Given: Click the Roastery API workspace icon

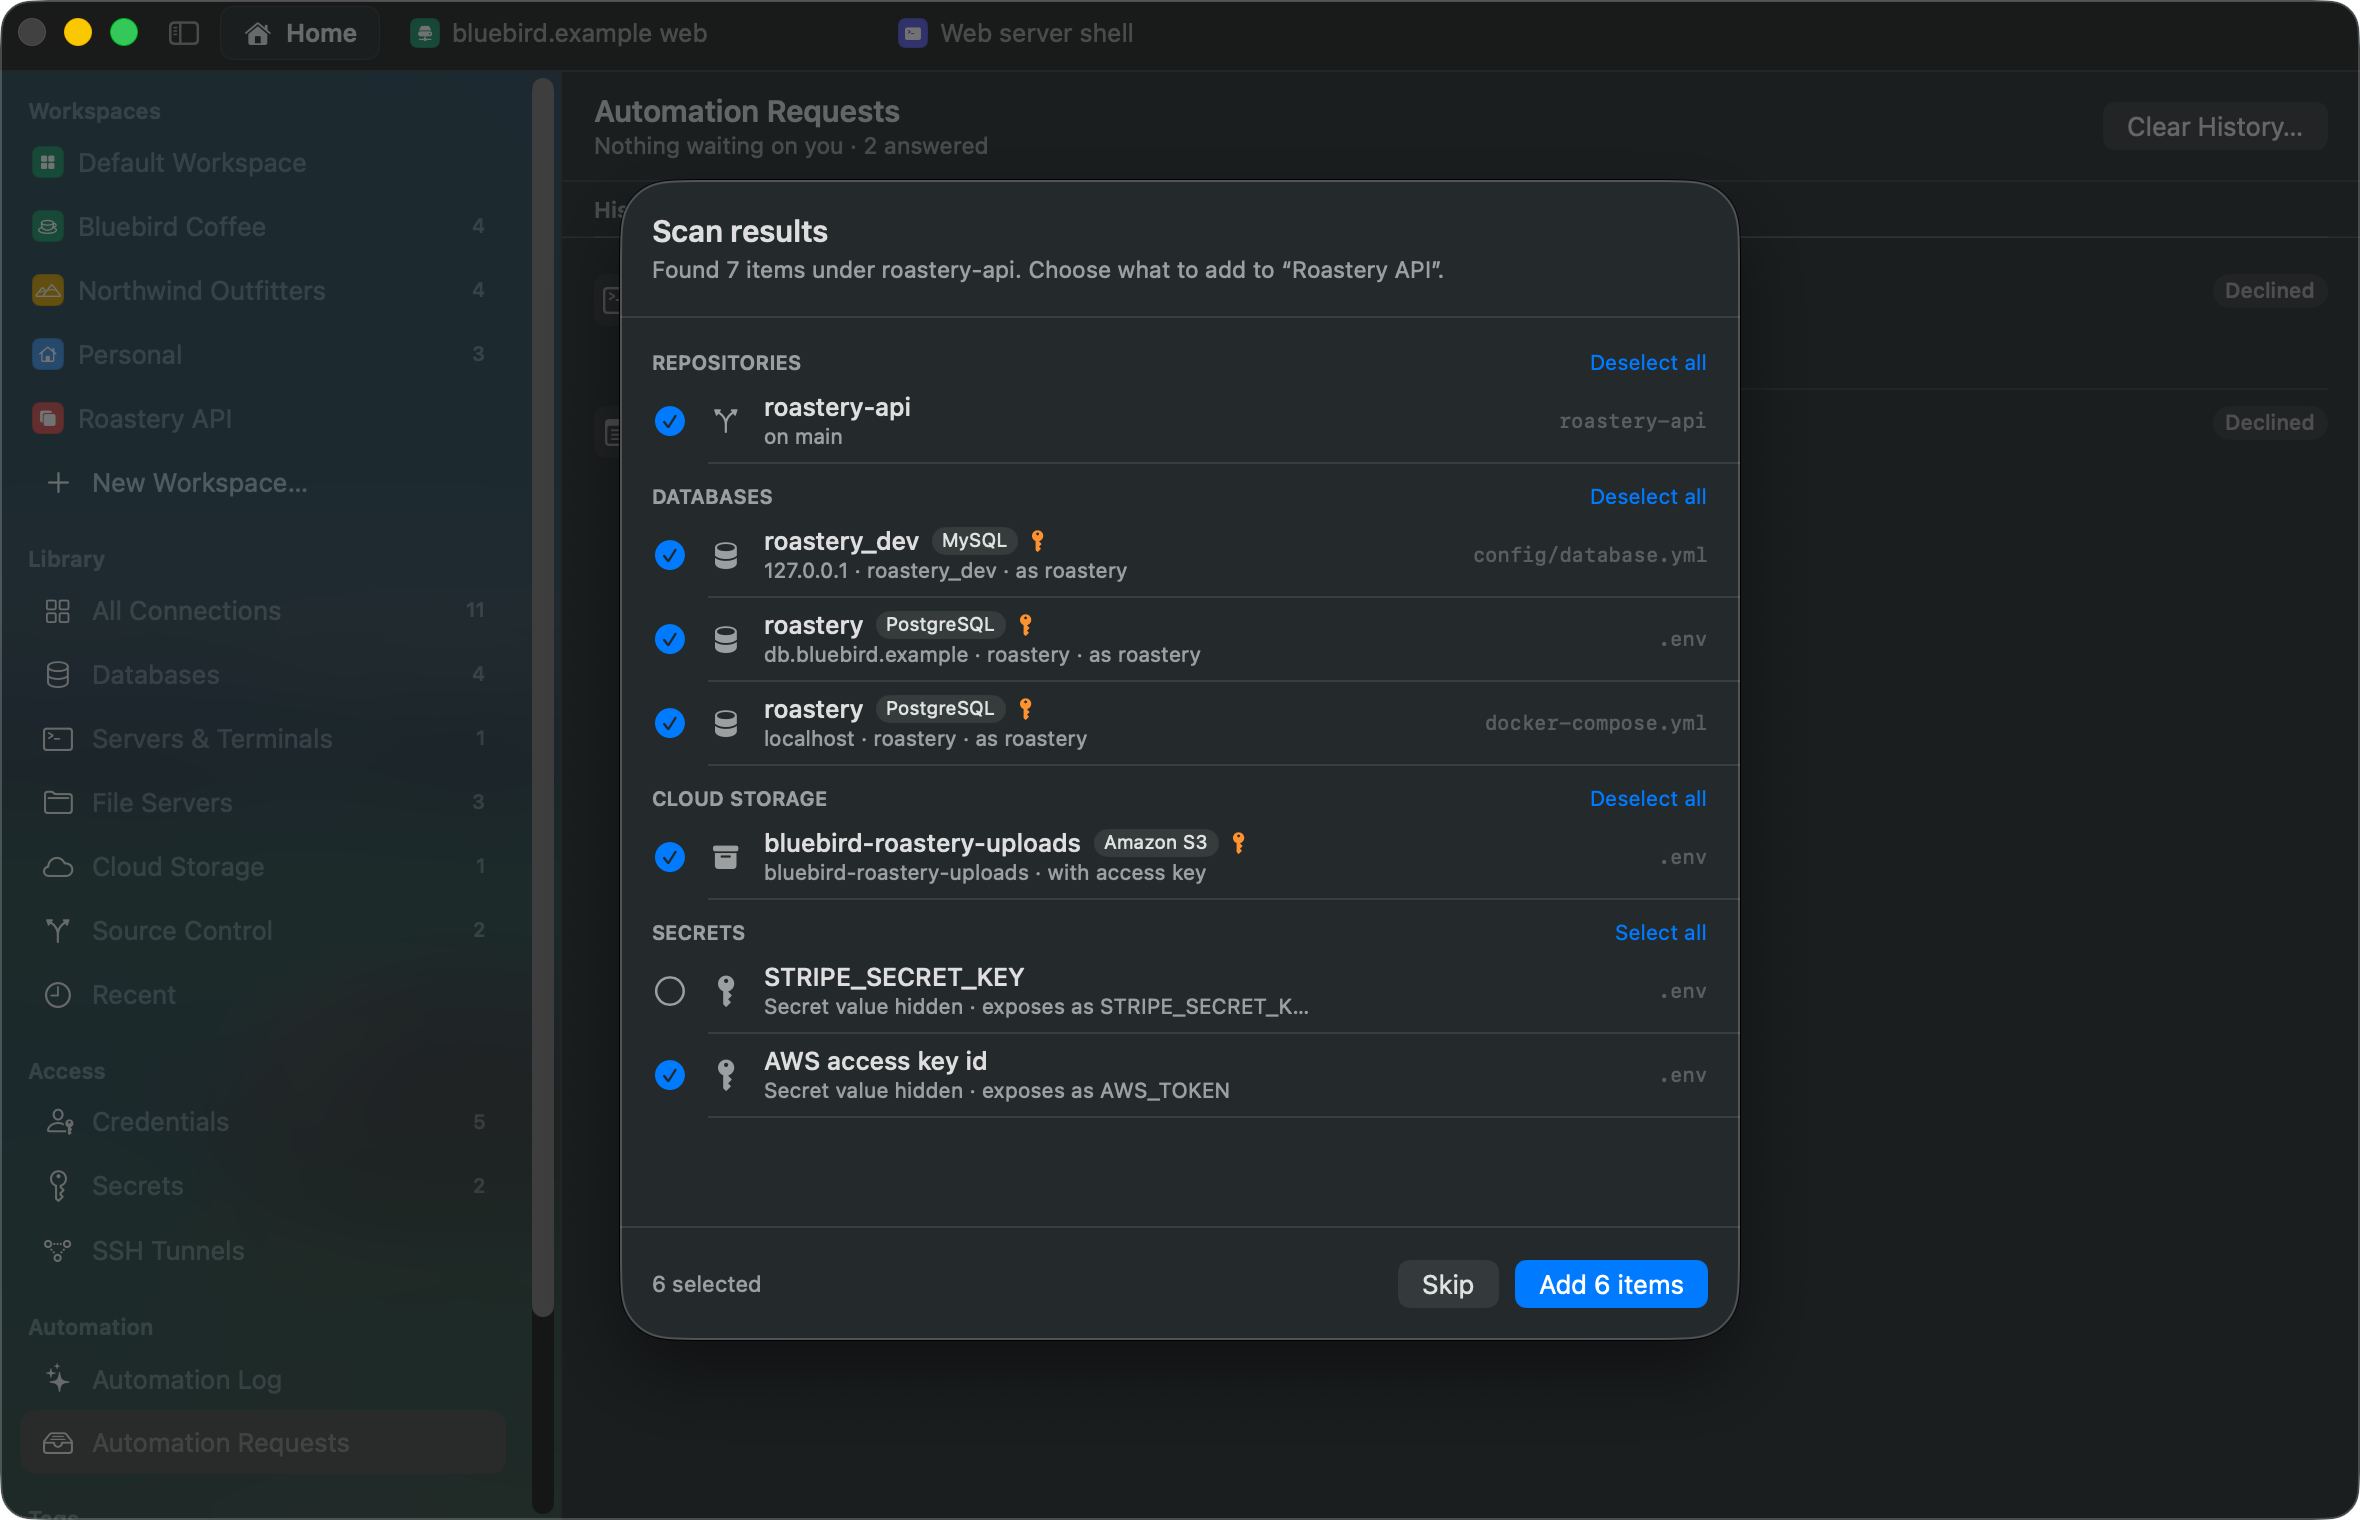Looking at the screenshot, I should [x=48, y=418].
